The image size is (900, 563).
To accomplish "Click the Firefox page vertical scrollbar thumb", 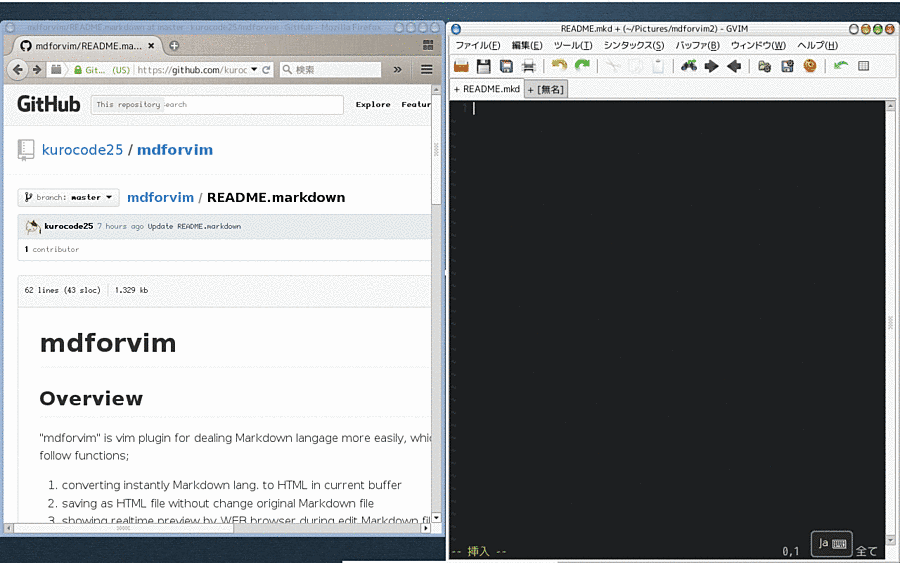I will [x=436, y=150].
